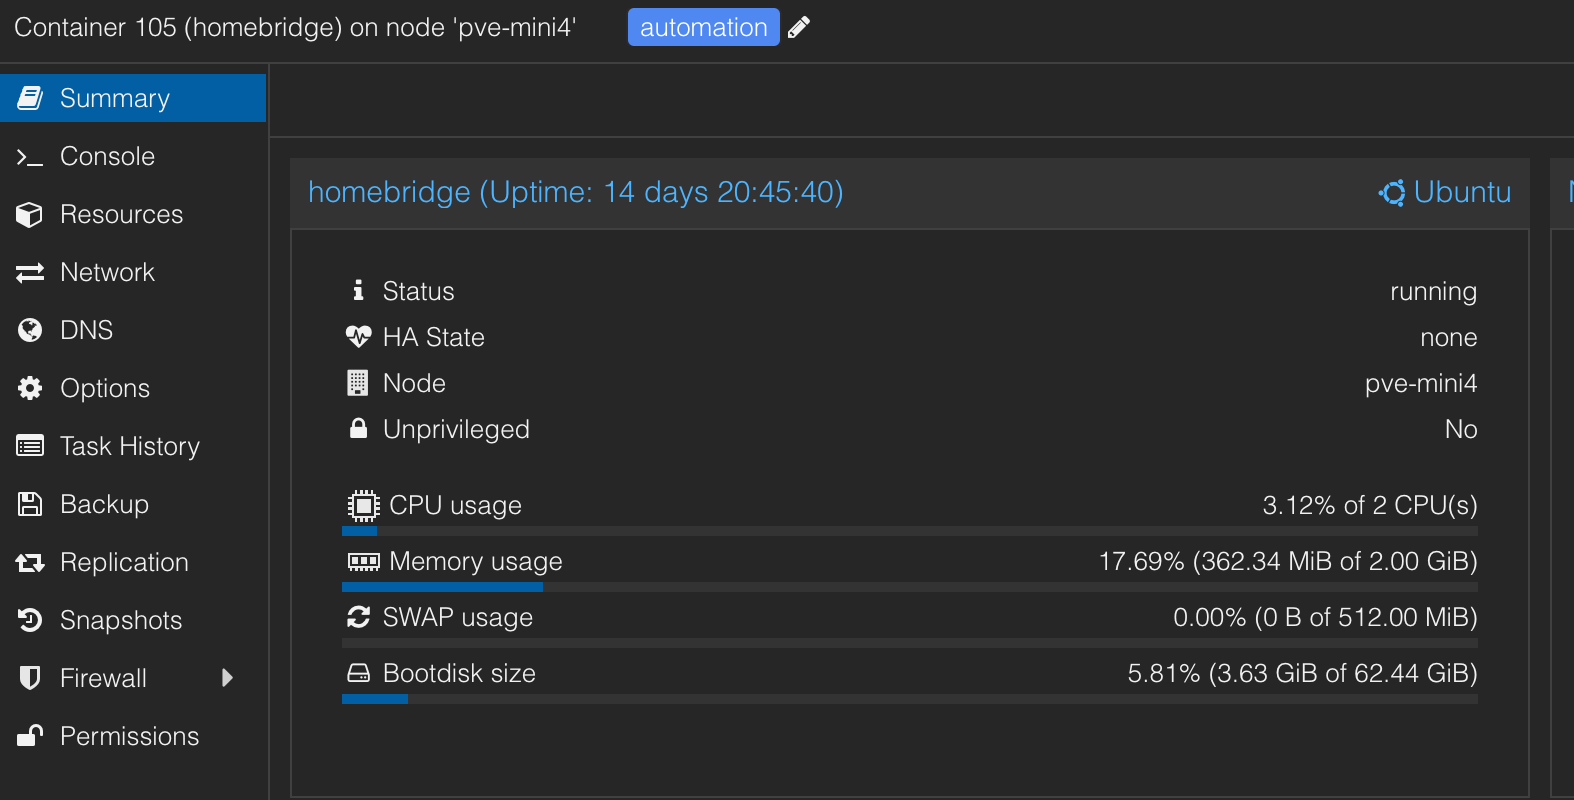The width and height of the screenshot is (1574, 800).
Task: Click the Resources cube icon
Action: pos(30,215)
